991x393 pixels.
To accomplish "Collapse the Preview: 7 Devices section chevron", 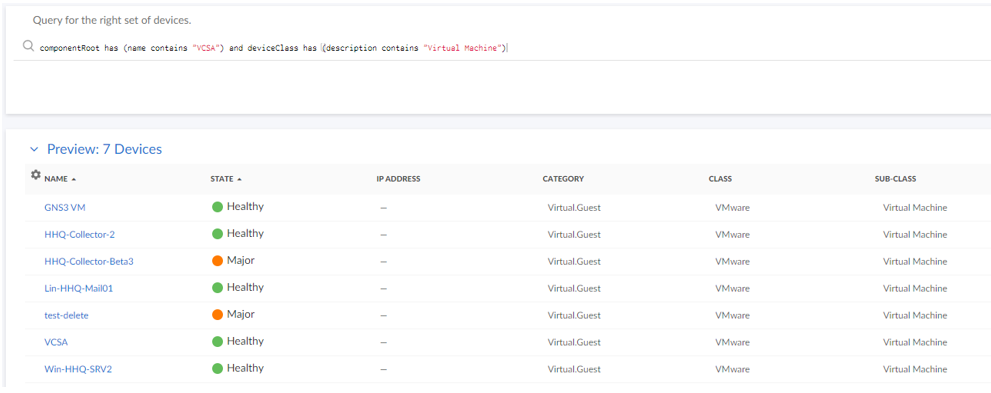I will [34, 150].
